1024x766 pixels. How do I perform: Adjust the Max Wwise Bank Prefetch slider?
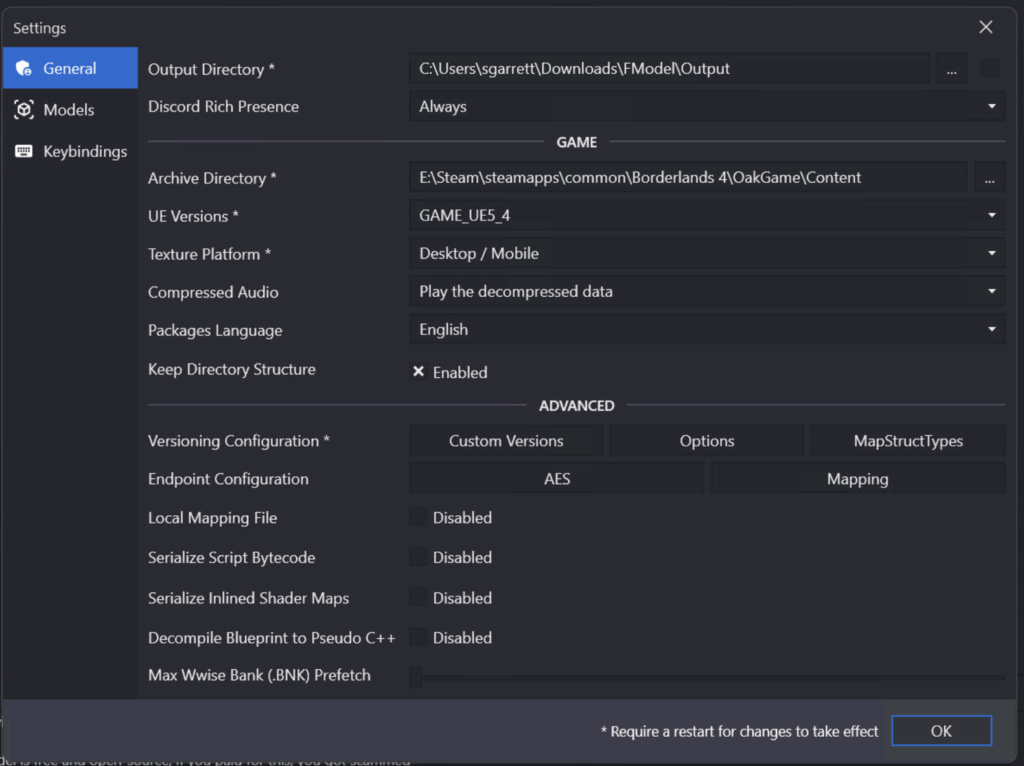tap(416, 678)
